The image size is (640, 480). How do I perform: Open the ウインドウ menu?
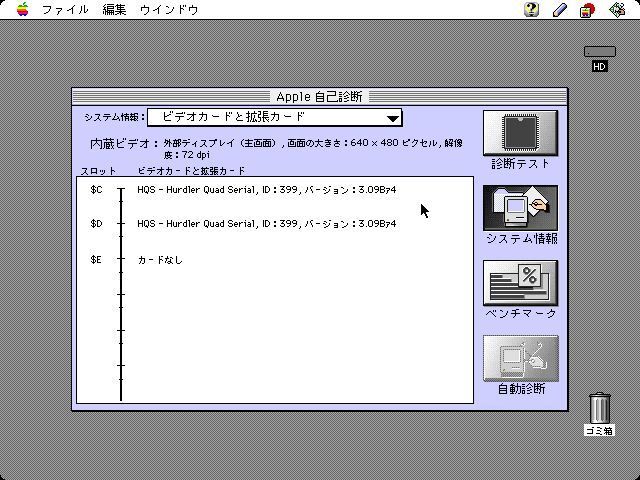(x=169, y=9)
